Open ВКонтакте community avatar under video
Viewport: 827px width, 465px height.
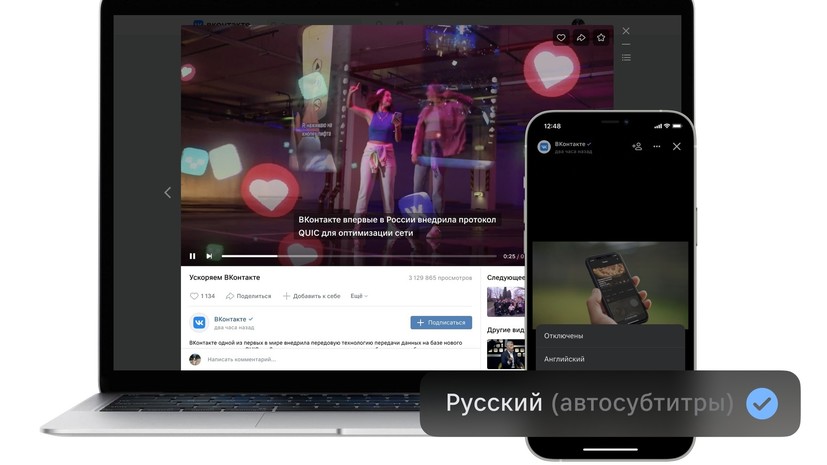coord(199,323)
